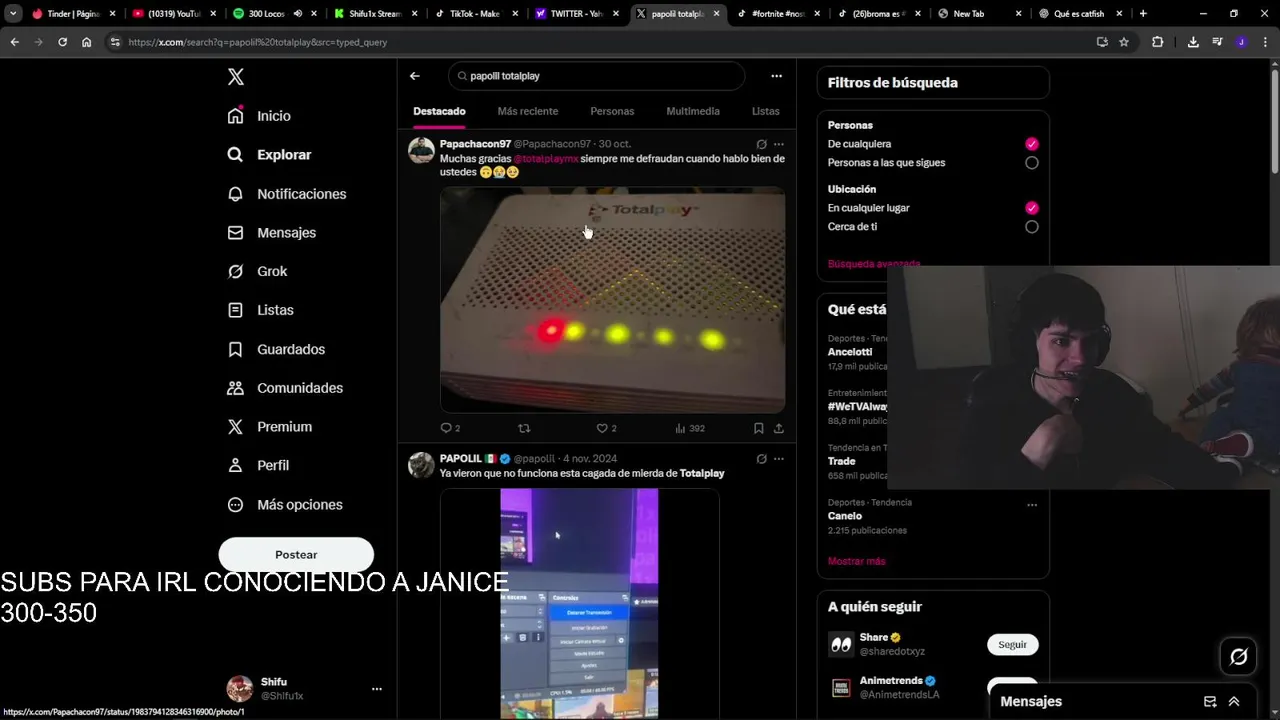Viewport: 1280px width, 720px height.
Task: Click the back arrow beside search
Action: pyautogui.click(x=415, y=76)
